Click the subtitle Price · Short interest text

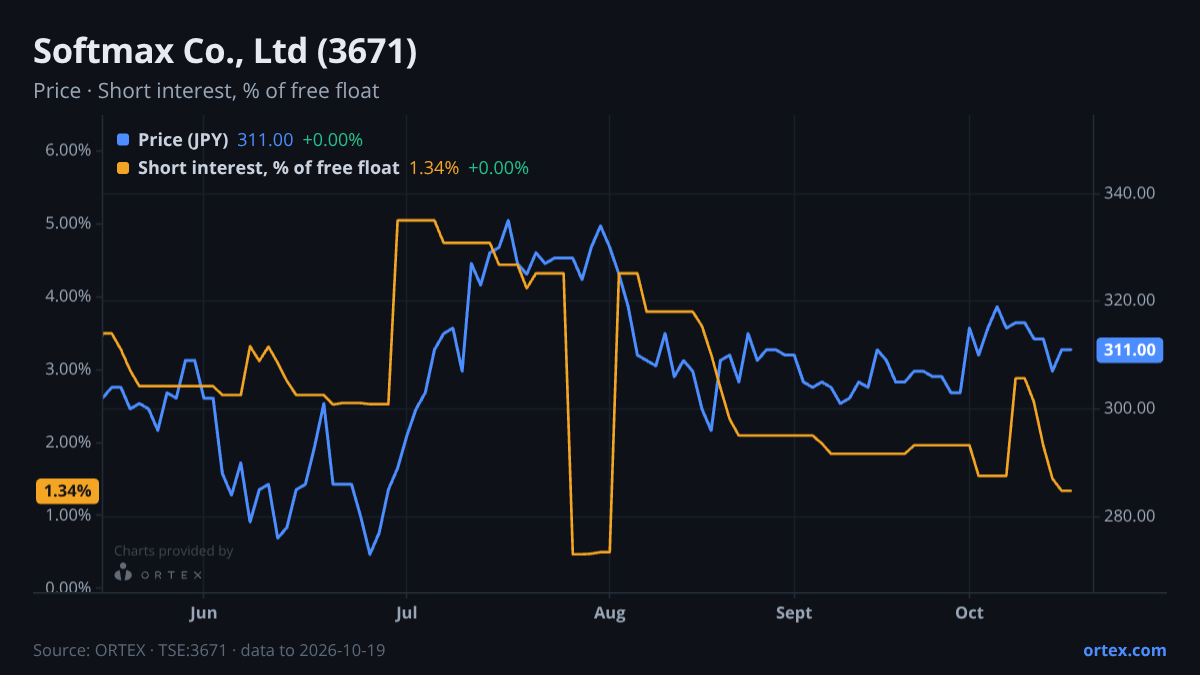[x=206, y=91]
